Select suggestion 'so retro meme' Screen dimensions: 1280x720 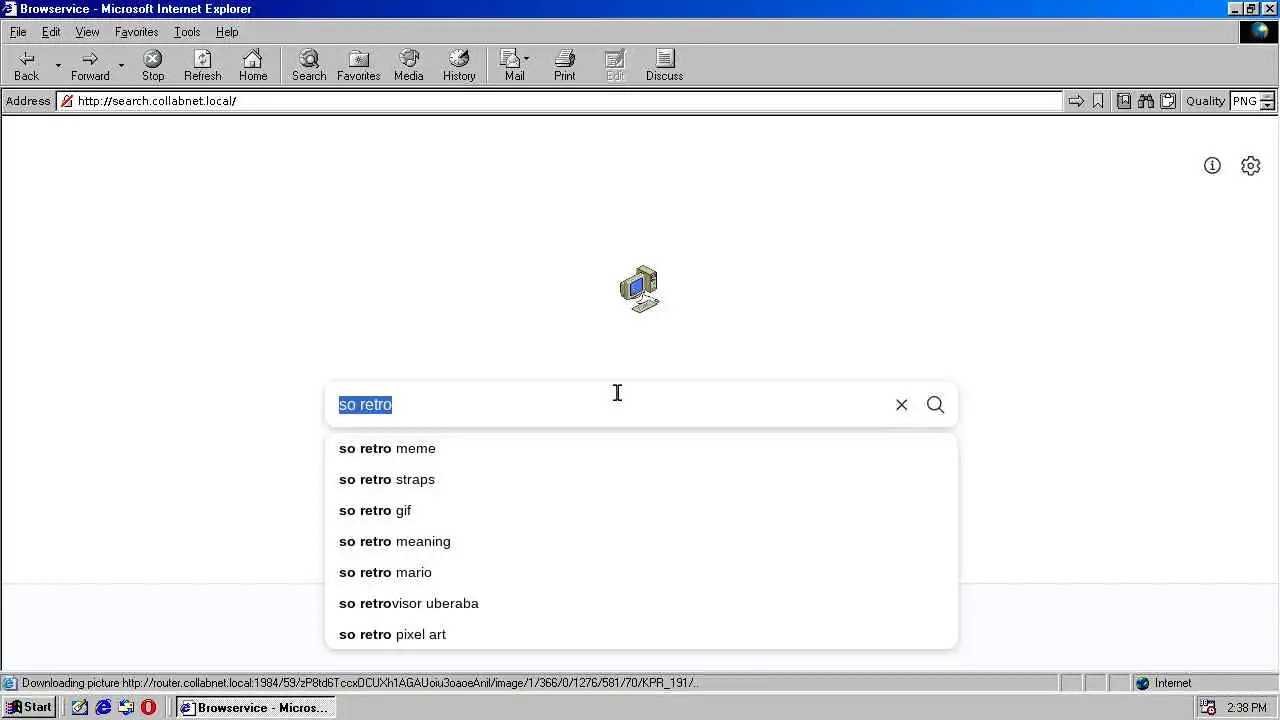(641, 449)
